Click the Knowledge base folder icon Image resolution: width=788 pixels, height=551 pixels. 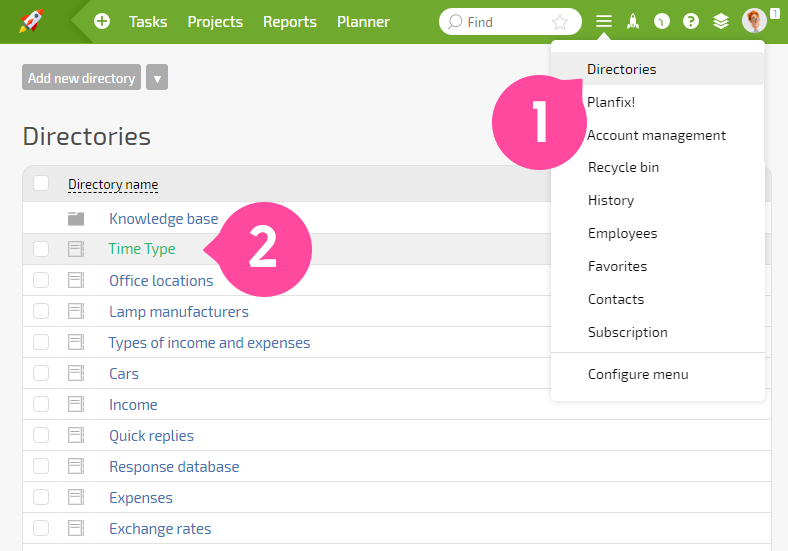pos(76,219)
